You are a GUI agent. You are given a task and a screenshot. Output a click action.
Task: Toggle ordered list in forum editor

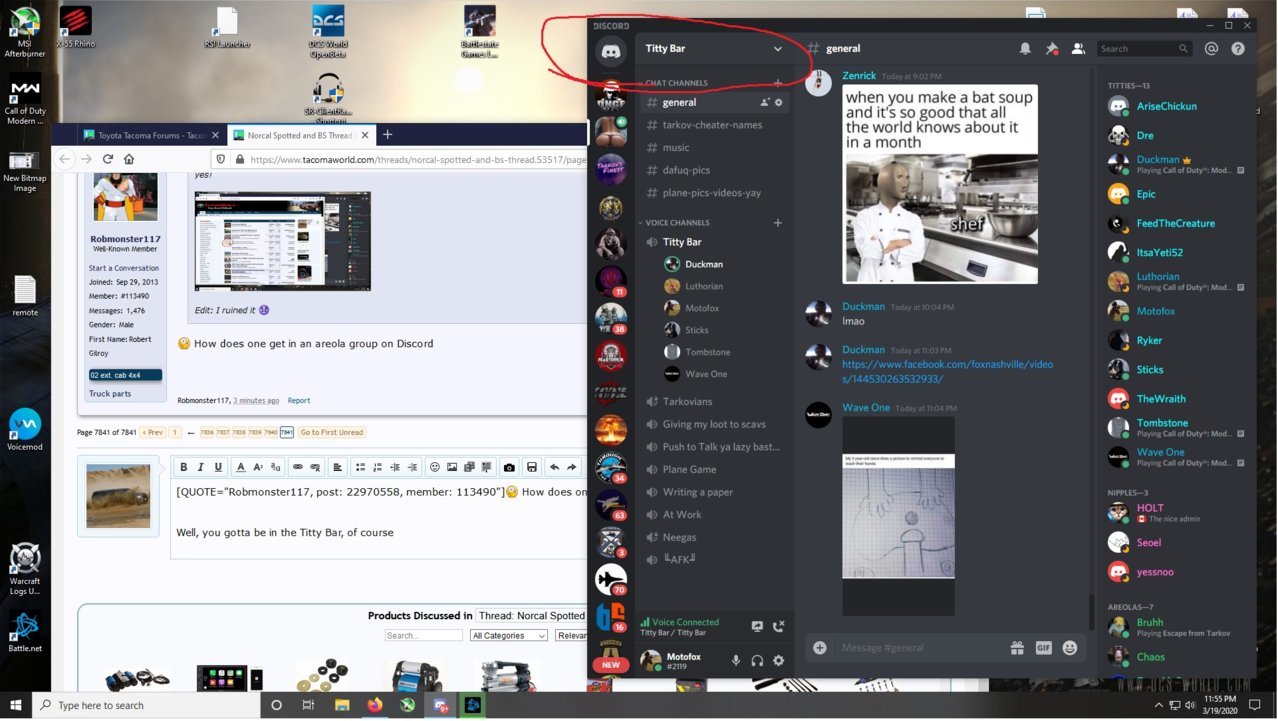[377, 467]
